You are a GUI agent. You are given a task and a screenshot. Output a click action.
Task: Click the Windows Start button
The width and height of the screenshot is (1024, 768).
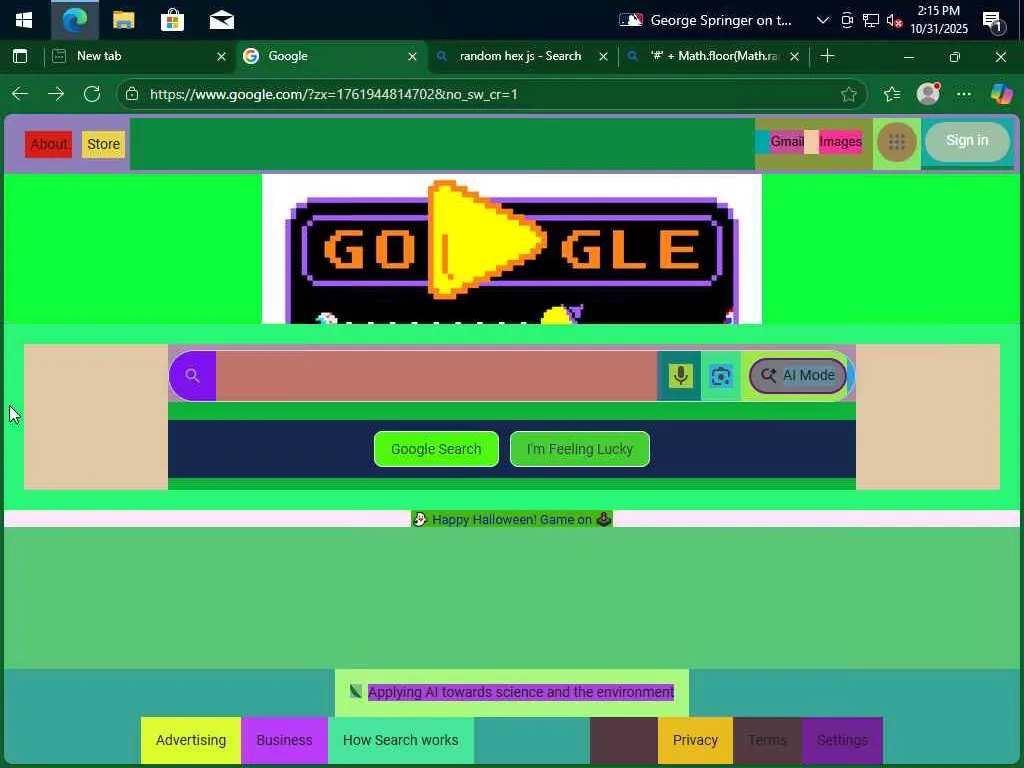point(24,20)
